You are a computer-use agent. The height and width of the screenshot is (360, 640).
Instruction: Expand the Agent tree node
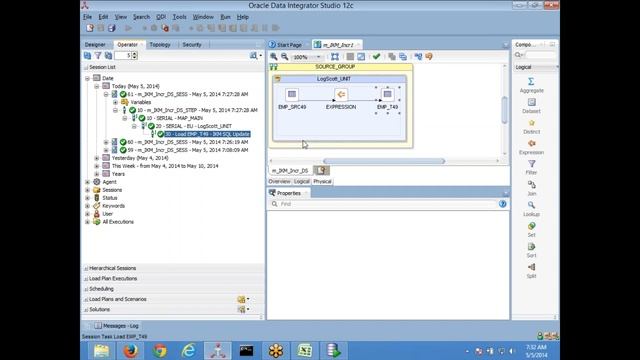point(87,182)
